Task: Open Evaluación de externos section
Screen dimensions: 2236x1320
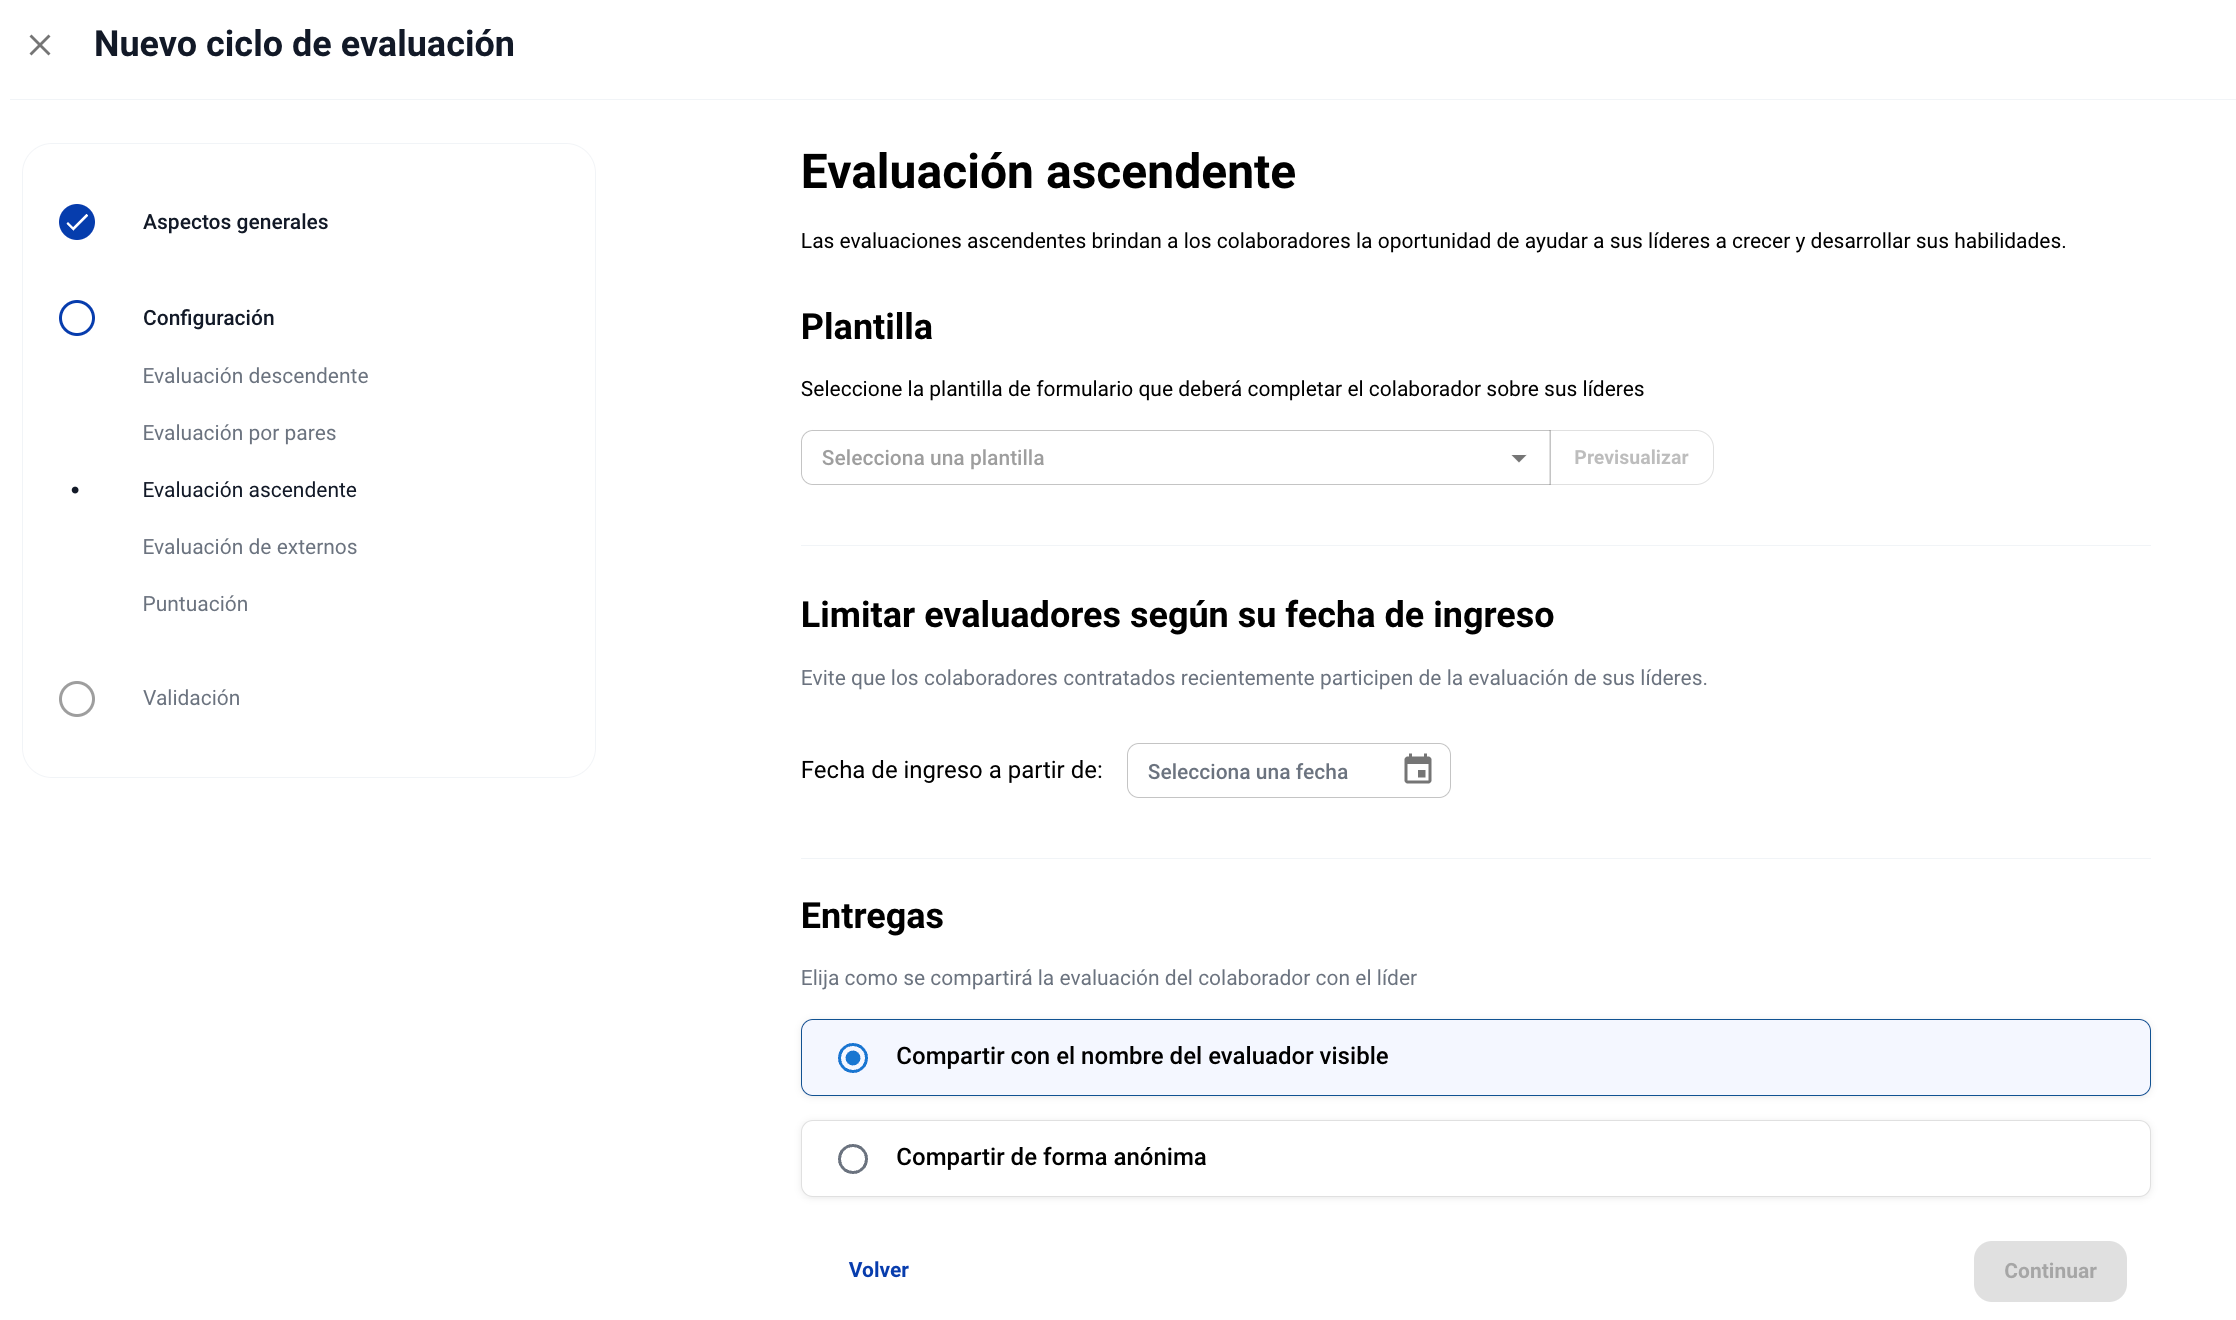Action: [x=249, y=547]
